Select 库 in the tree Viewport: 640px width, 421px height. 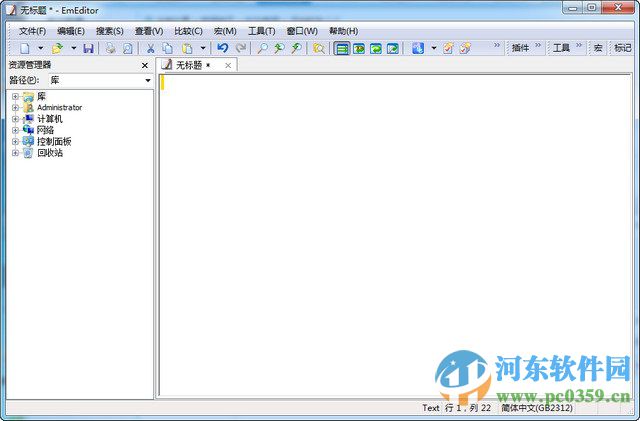[x=41, y=96]
